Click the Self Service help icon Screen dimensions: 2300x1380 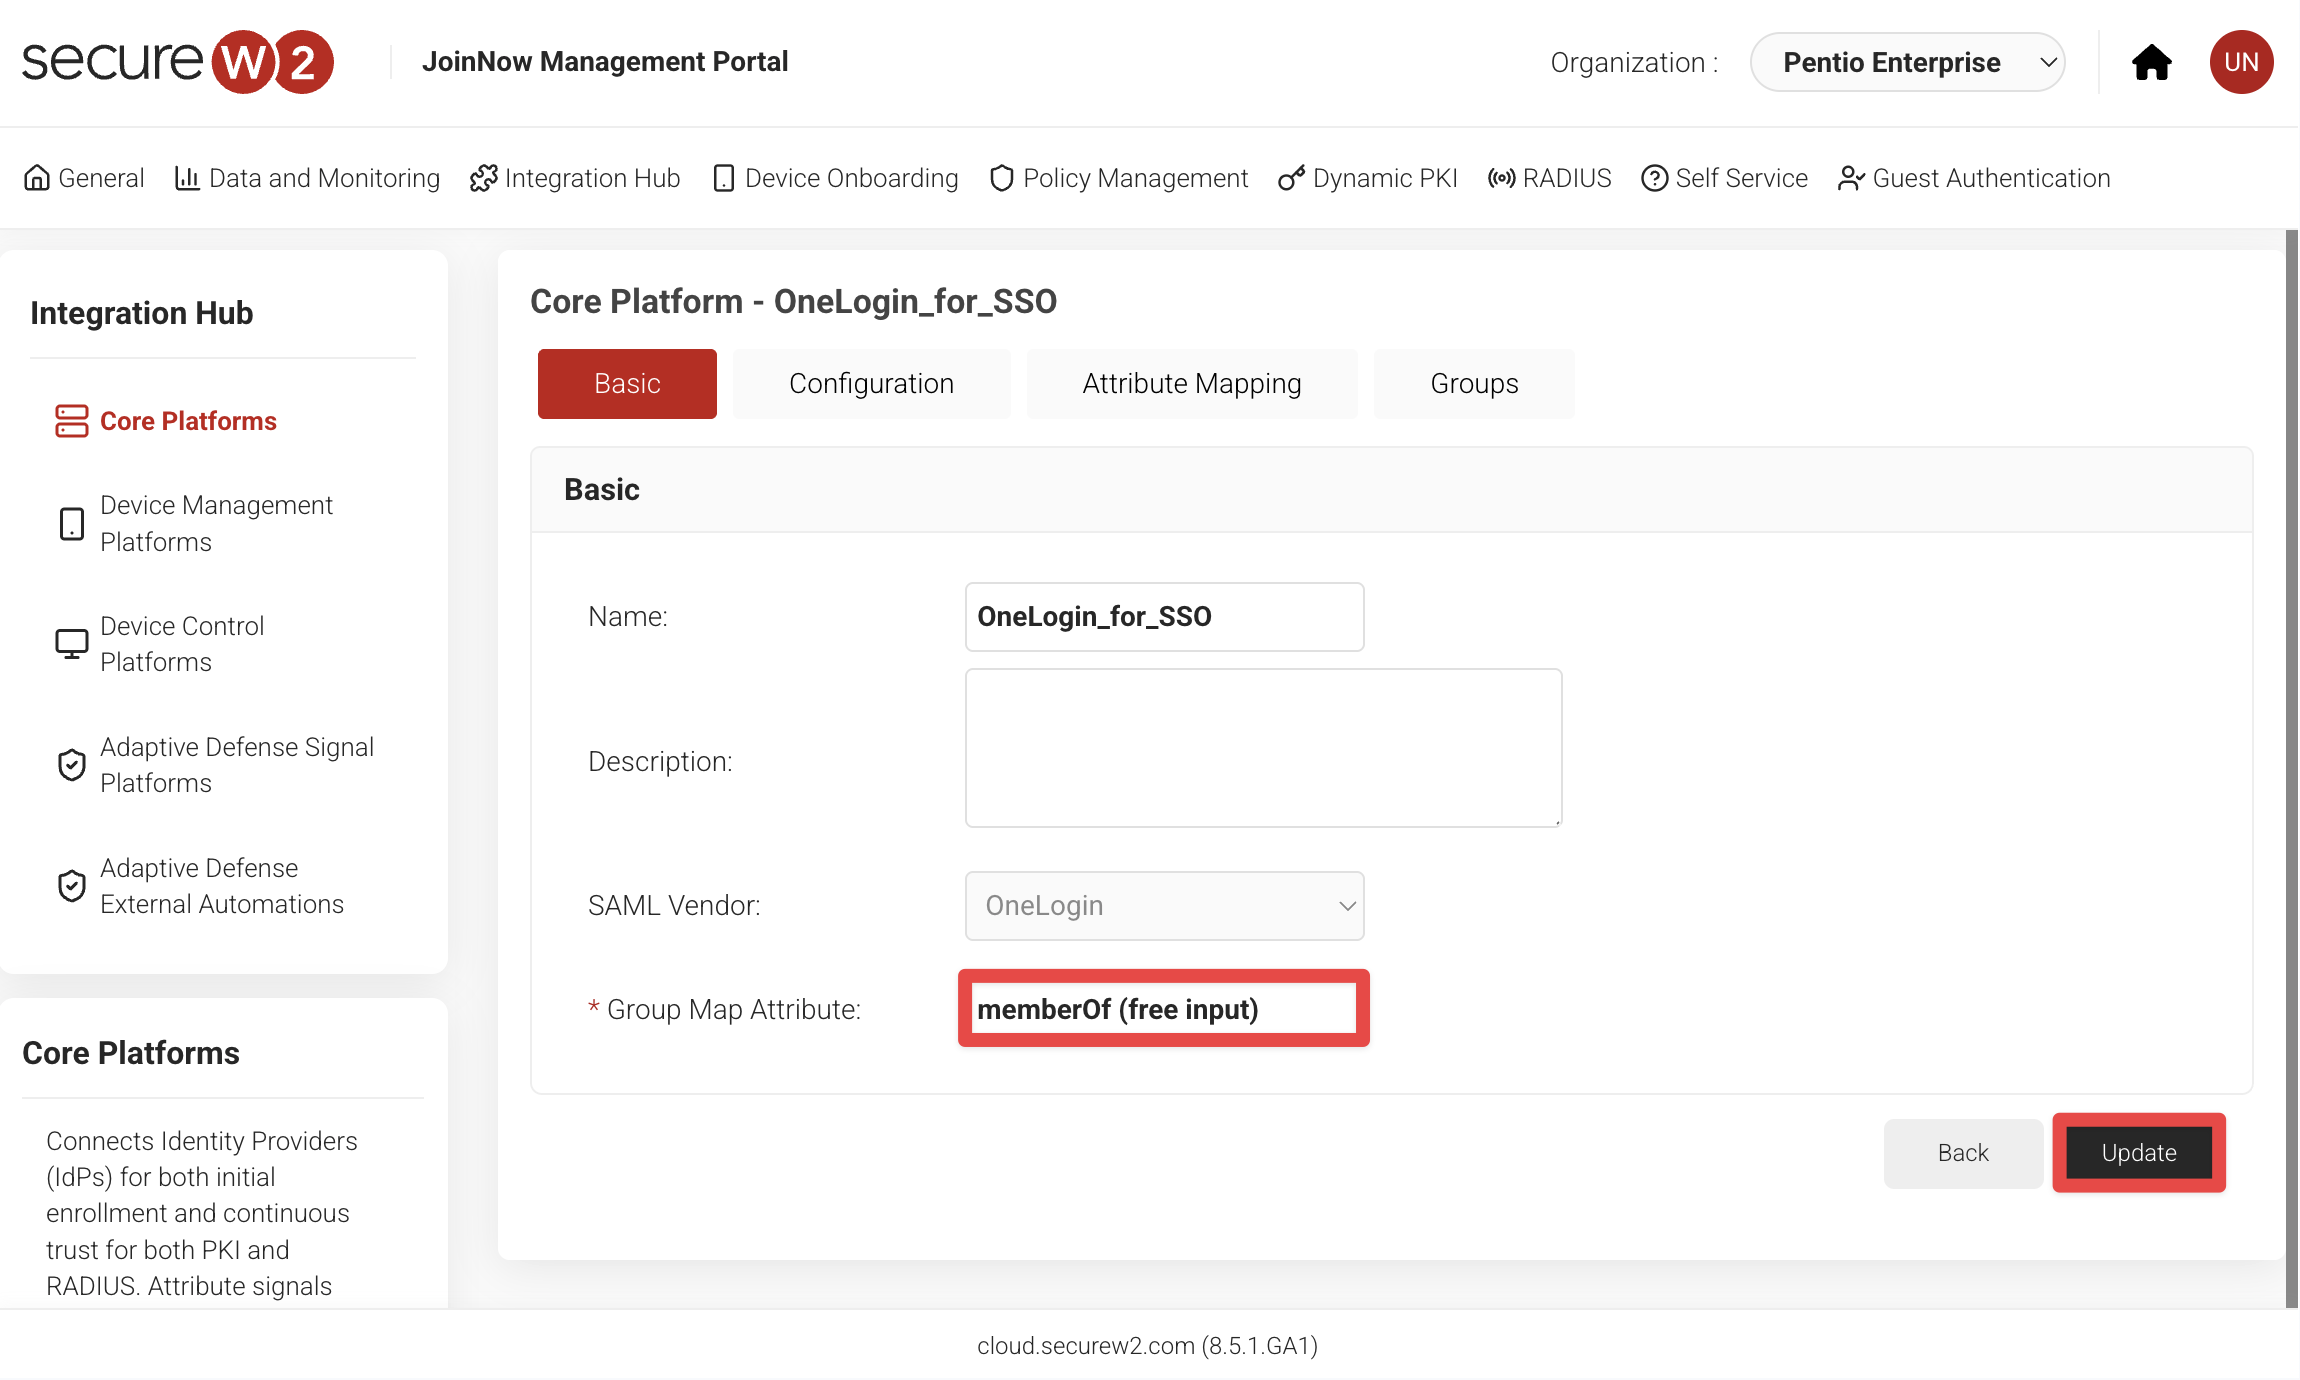[1655, 178]
